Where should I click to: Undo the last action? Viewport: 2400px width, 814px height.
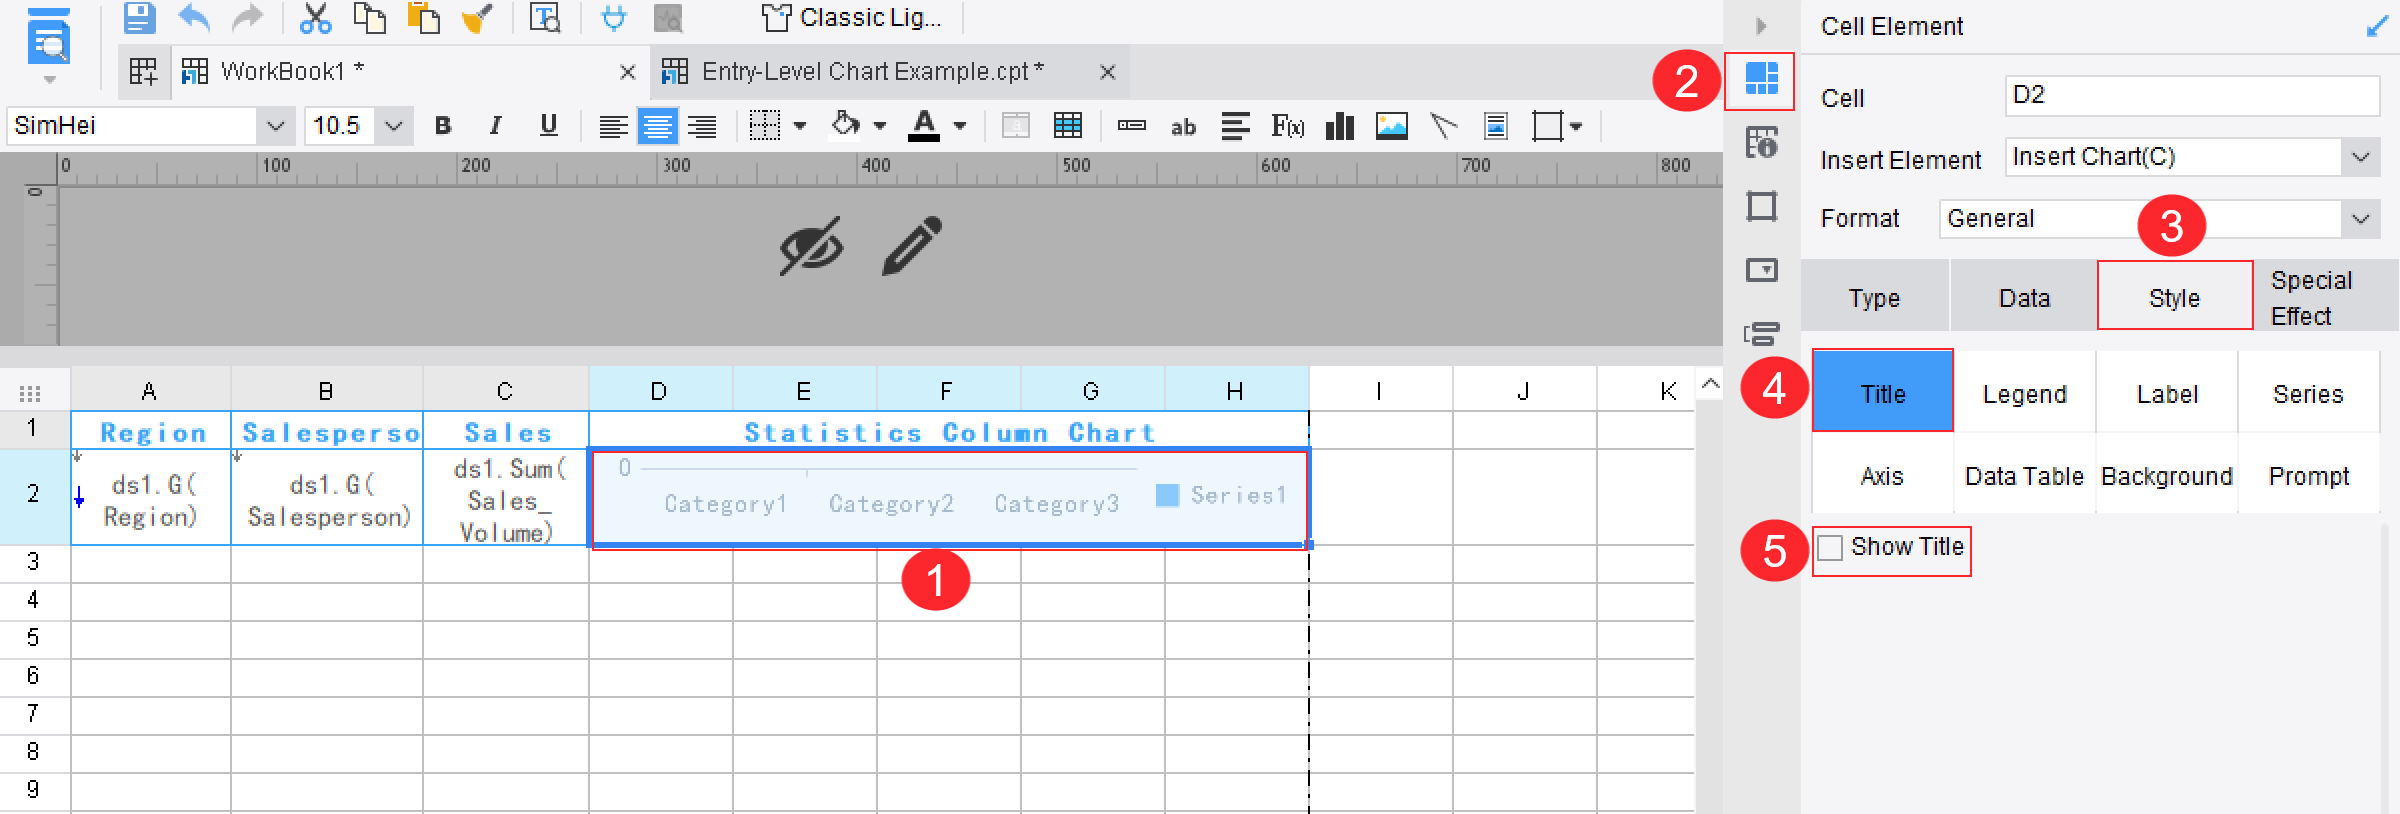coord(194,18)
